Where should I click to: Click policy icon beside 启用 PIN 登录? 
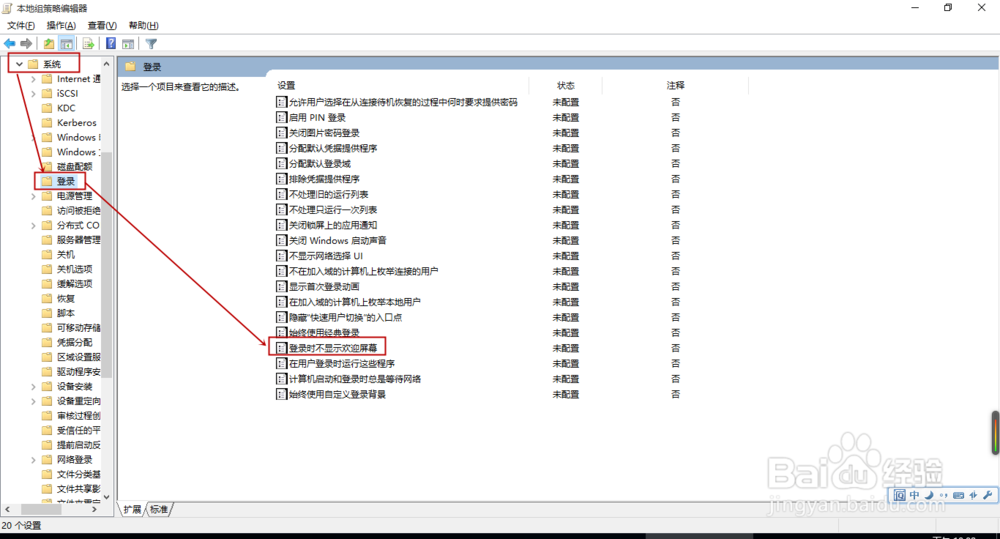click(281, 117)
